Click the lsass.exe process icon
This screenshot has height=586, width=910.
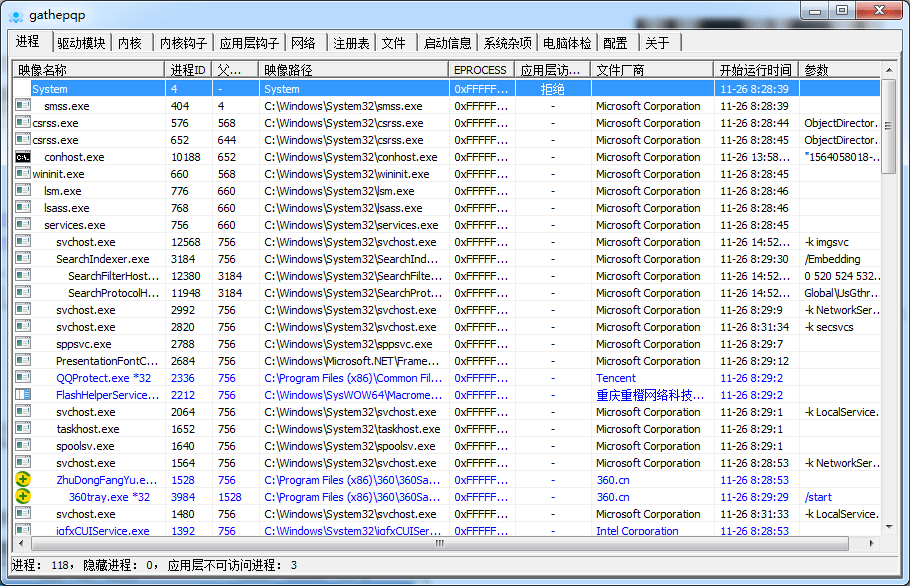pos(23,208)
